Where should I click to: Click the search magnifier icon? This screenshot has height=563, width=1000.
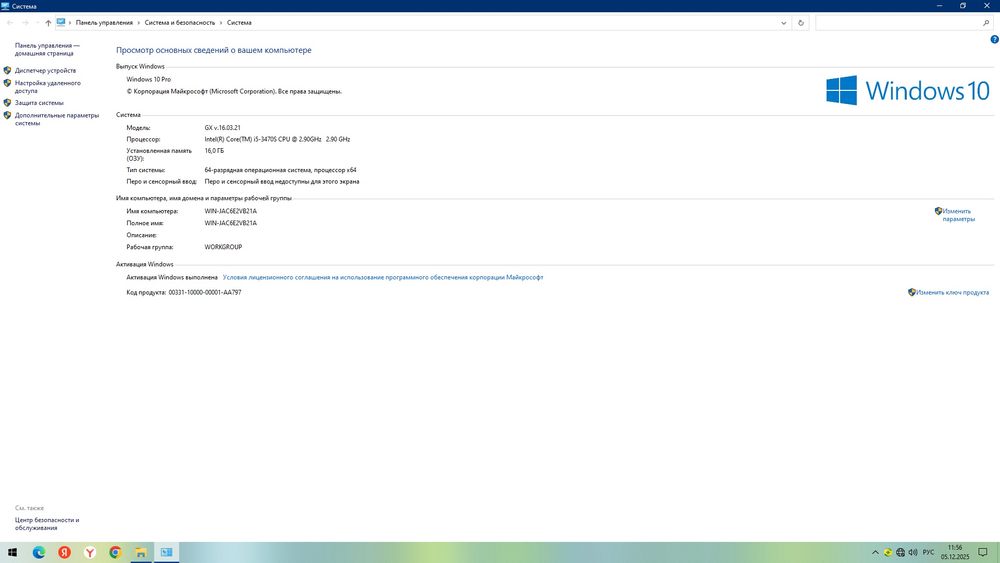(x=986, y=22)
